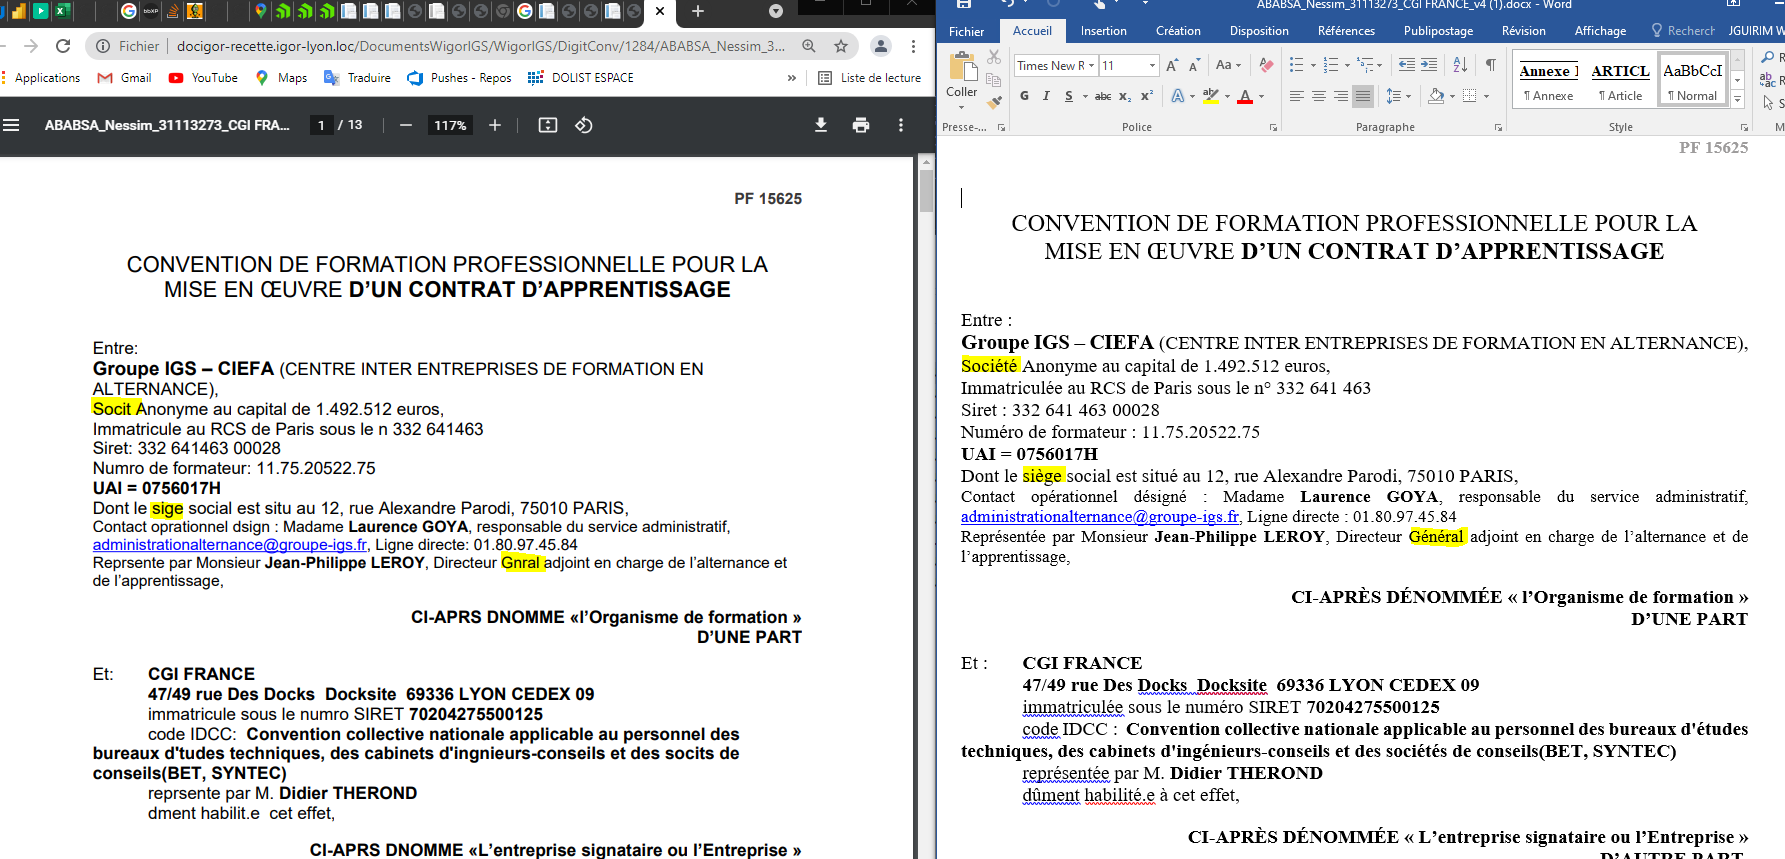This screenshot has height=859, width=1785.
Task: Switch to the Insertion ribbon tab
Action: [1103, 31]
